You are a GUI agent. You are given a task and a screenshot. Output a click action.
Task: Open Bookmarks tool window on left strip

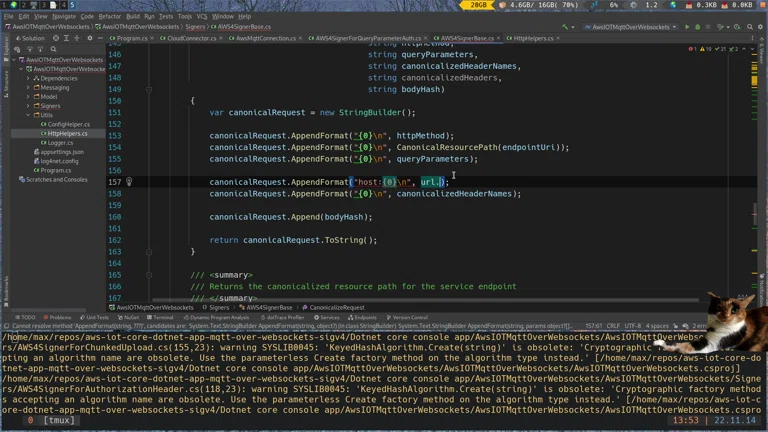(x=6, y=292)
